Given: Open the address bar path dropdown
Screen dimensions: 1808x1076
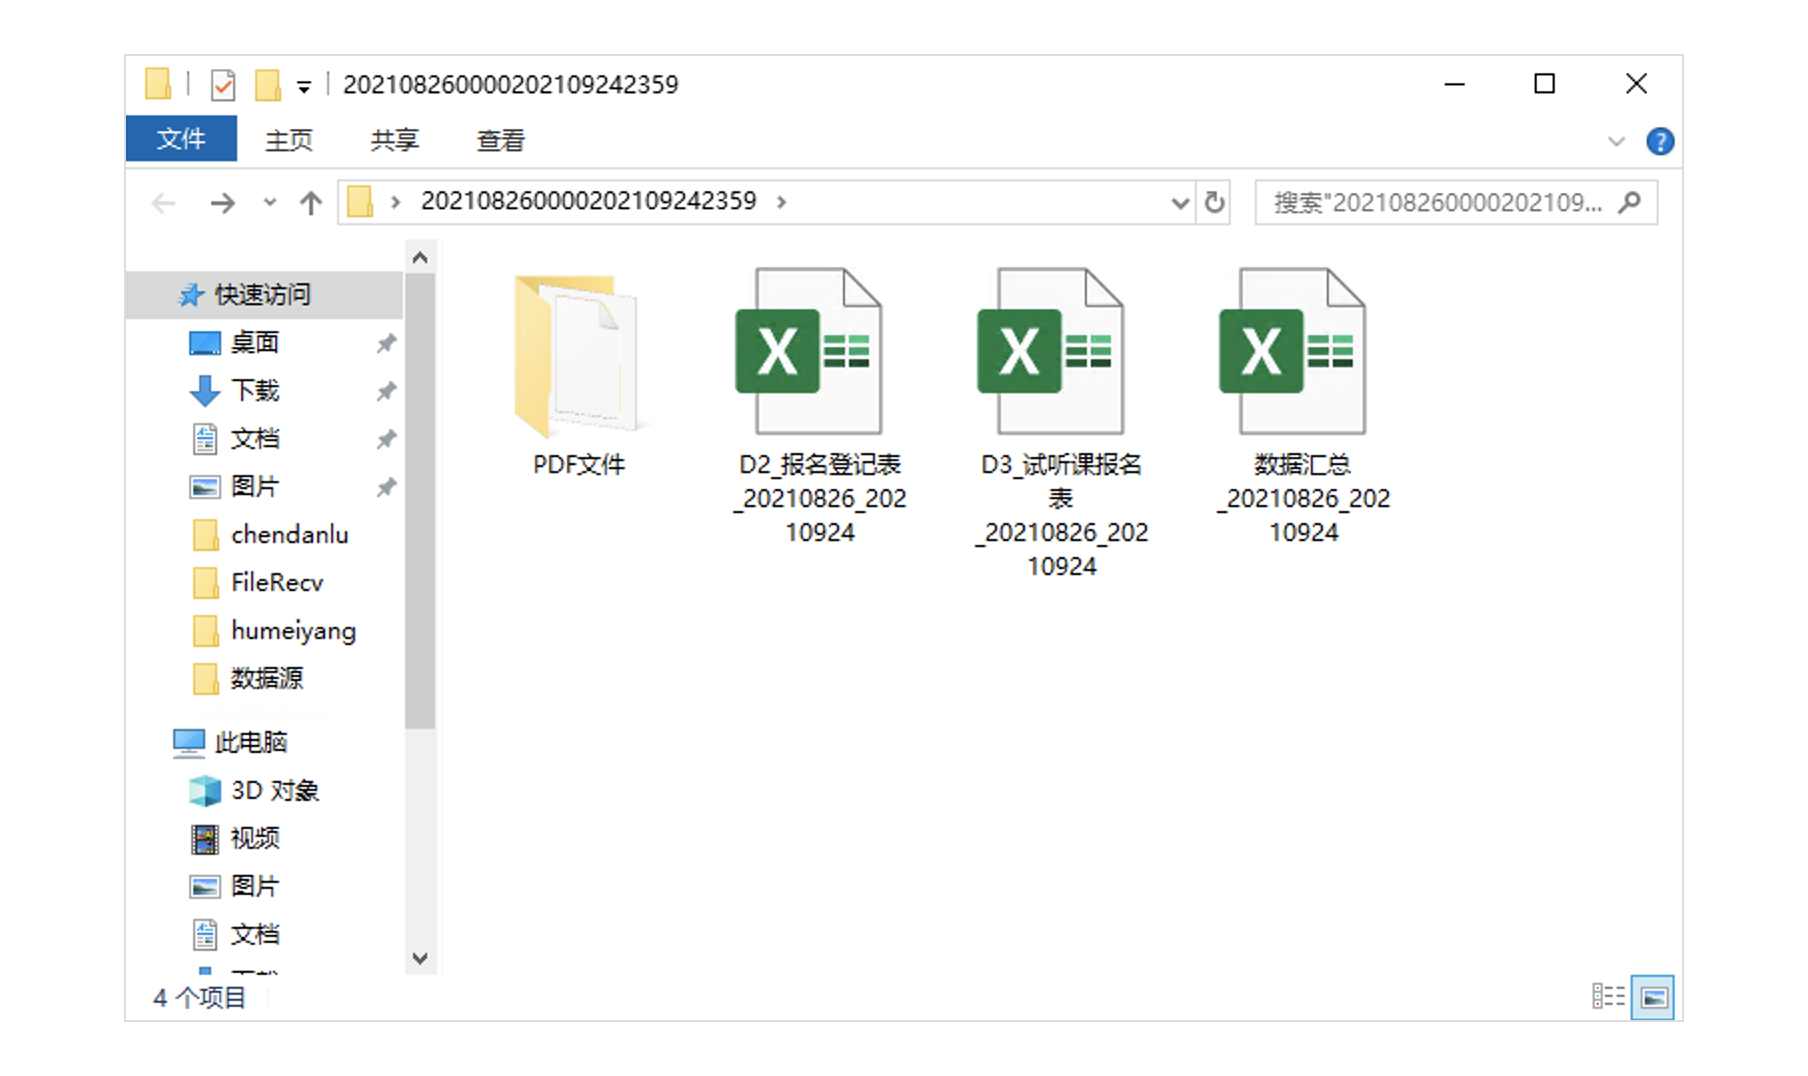Looking at the screenshot, I should pos(1181,202).
